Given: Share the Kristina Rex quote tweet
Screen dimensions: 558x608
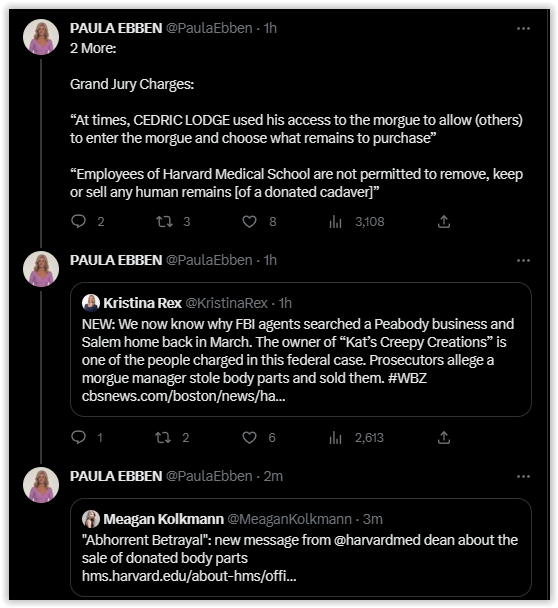Looking at the screenshot, I should point(444,437).
